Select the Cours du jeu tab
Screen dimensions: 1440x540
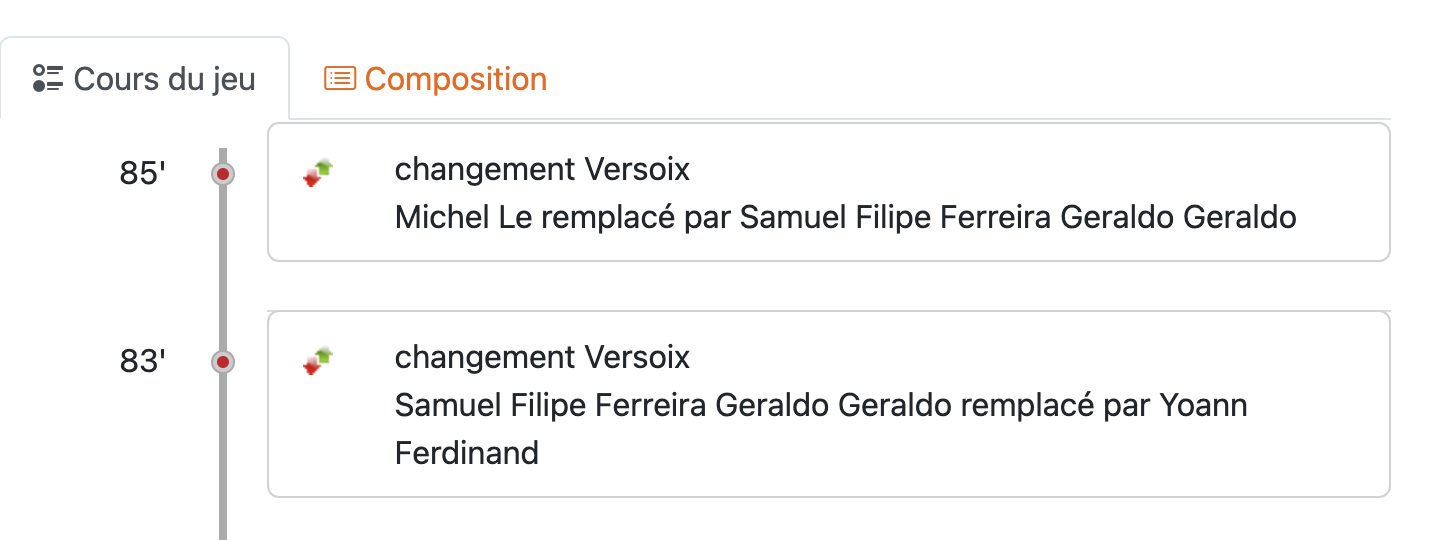tap(164, 79)
